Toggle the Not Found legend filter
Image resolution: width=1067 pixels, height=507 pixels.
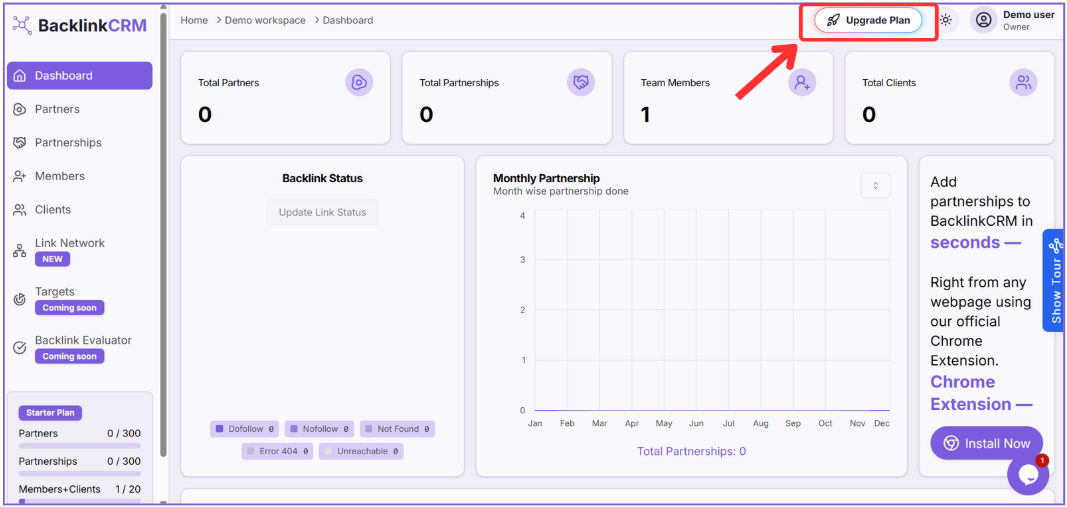[397, 429]
